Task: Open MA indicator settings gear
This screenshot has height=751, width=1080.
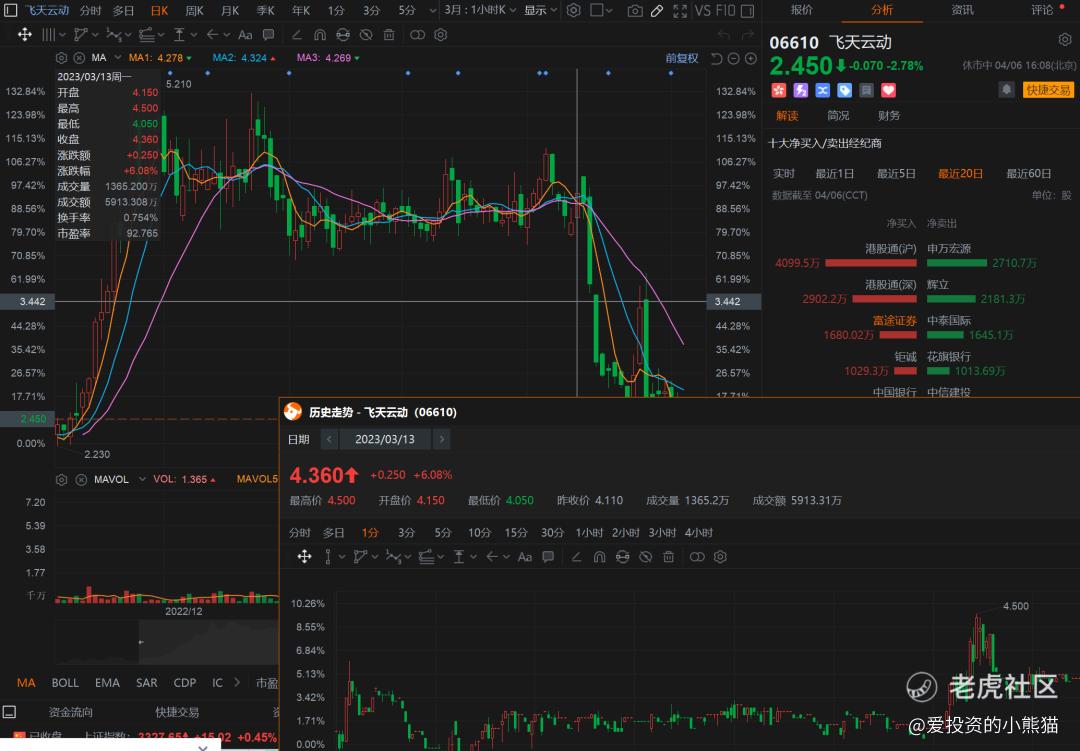Action: 61,58
